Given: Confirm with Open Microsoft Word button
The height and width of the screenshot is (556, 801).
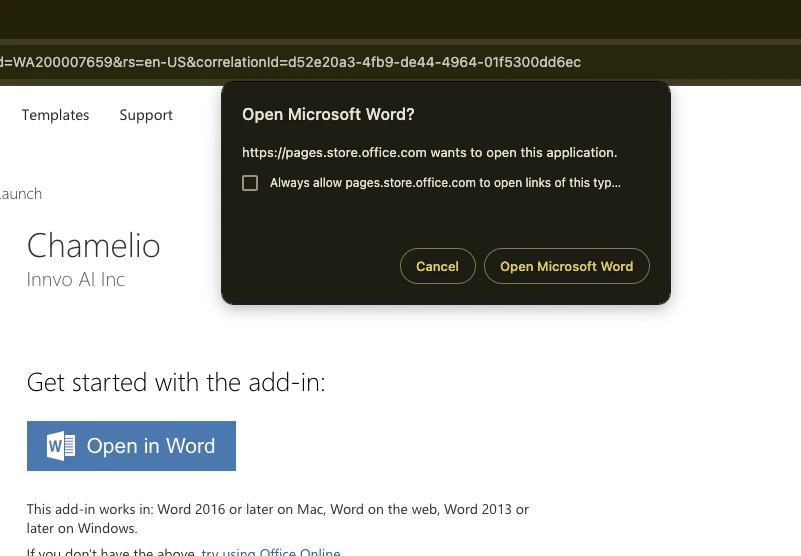Looking at the screenshot, I should click(567, 266).
